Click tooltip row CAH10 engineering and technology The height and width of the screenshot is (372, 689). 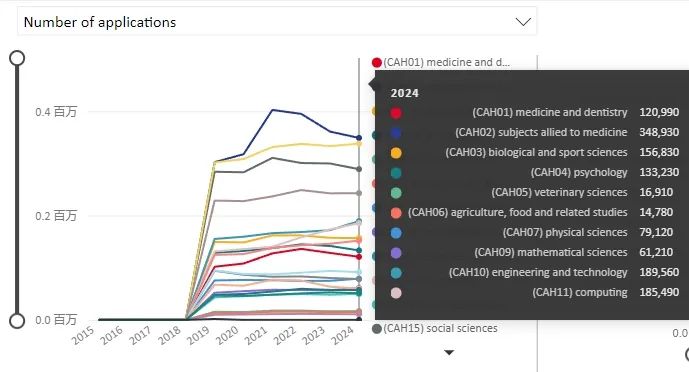coord(535,272)
